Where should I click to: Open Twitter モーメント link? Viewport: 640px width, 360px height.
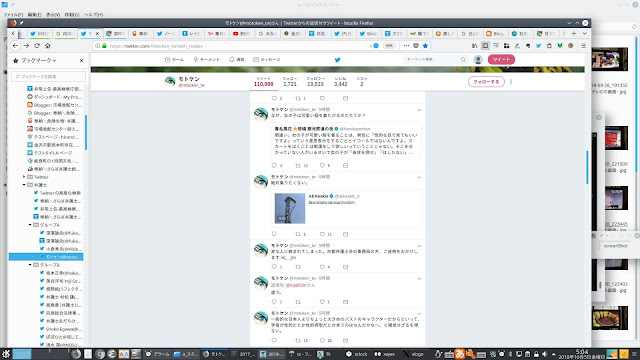point(207,60)
